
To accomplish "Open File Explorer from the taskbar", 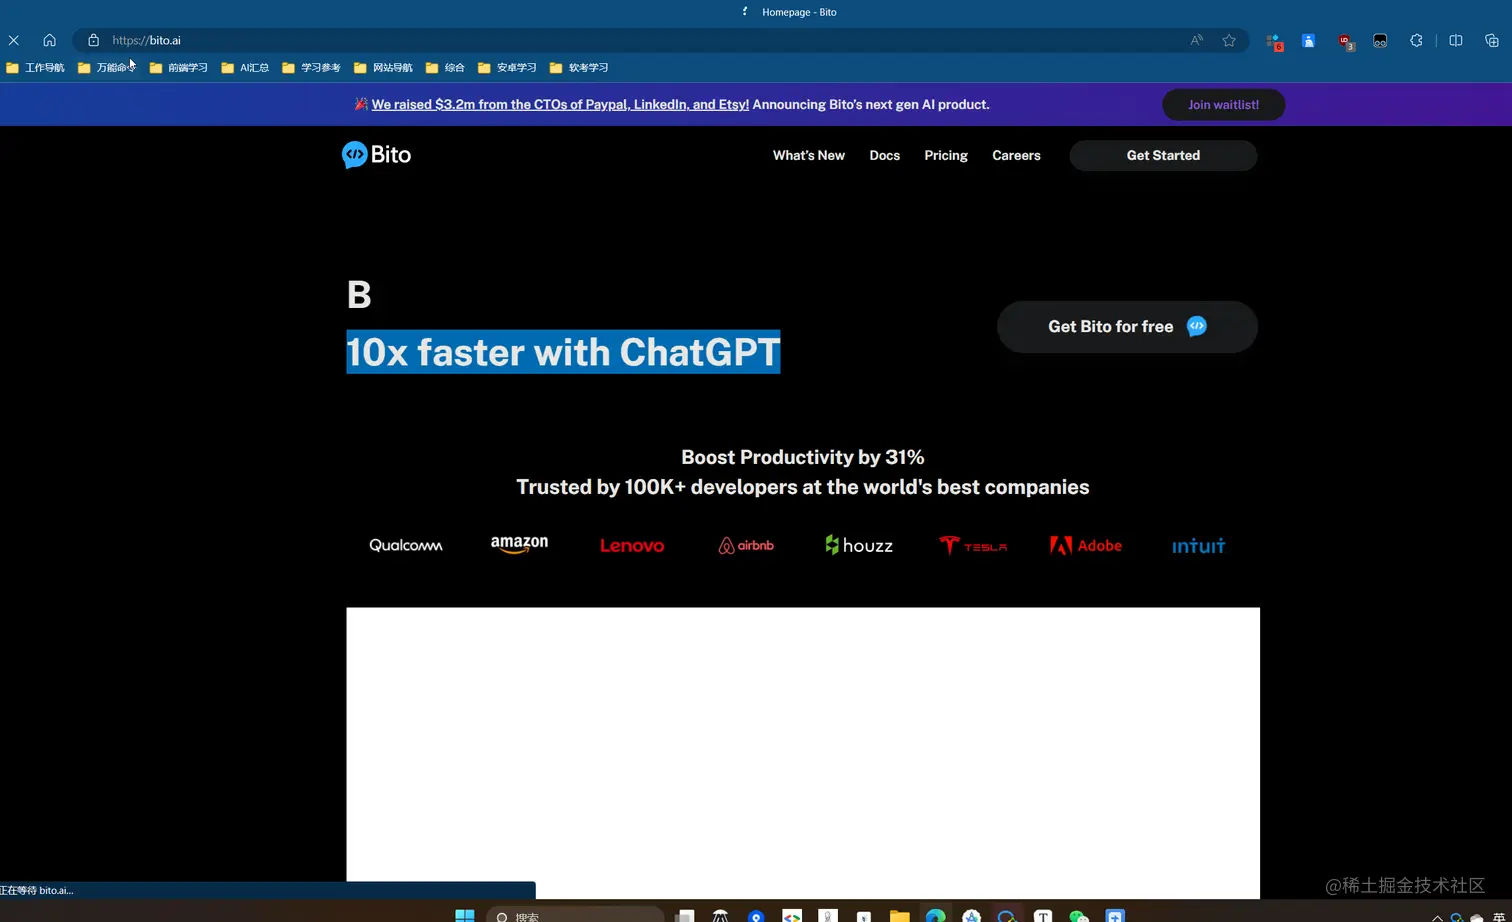I will coord(899,915).
